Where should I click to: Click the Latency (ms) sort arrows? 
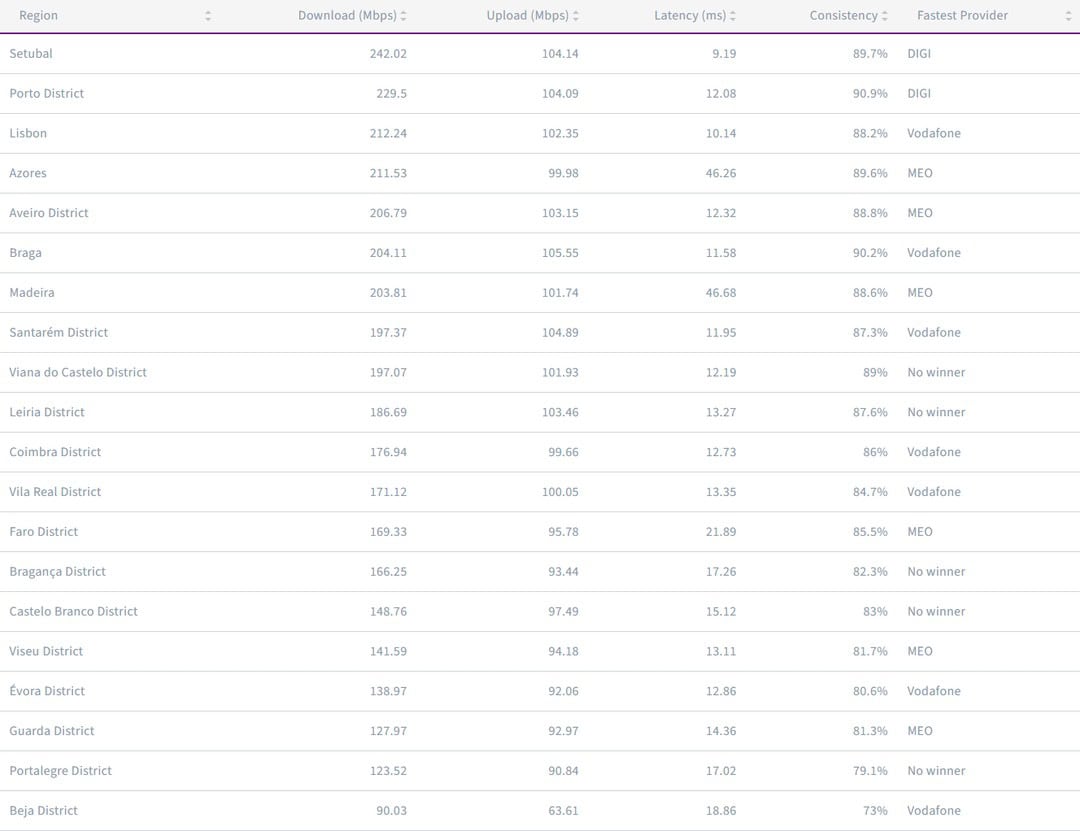tap(733, 16)
